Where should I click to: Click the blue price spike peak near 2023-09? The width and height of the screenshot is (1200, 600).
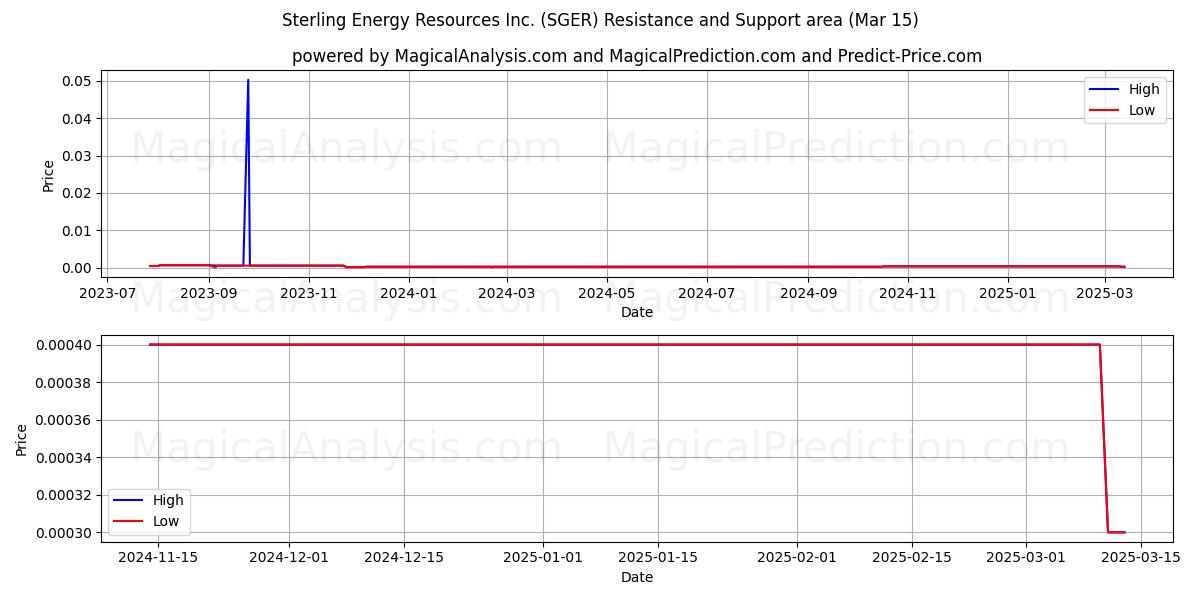pyautogui.click(x=248, y=80)
